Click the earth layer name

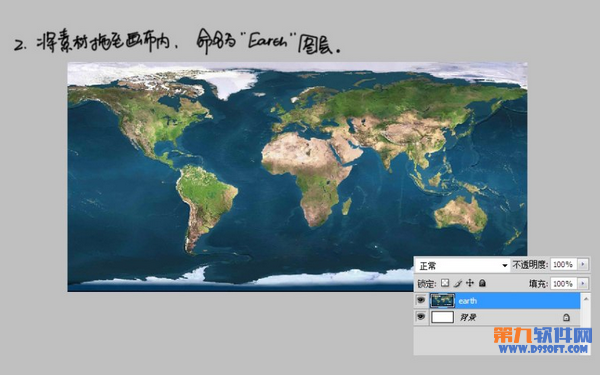[x=468, y=301]
